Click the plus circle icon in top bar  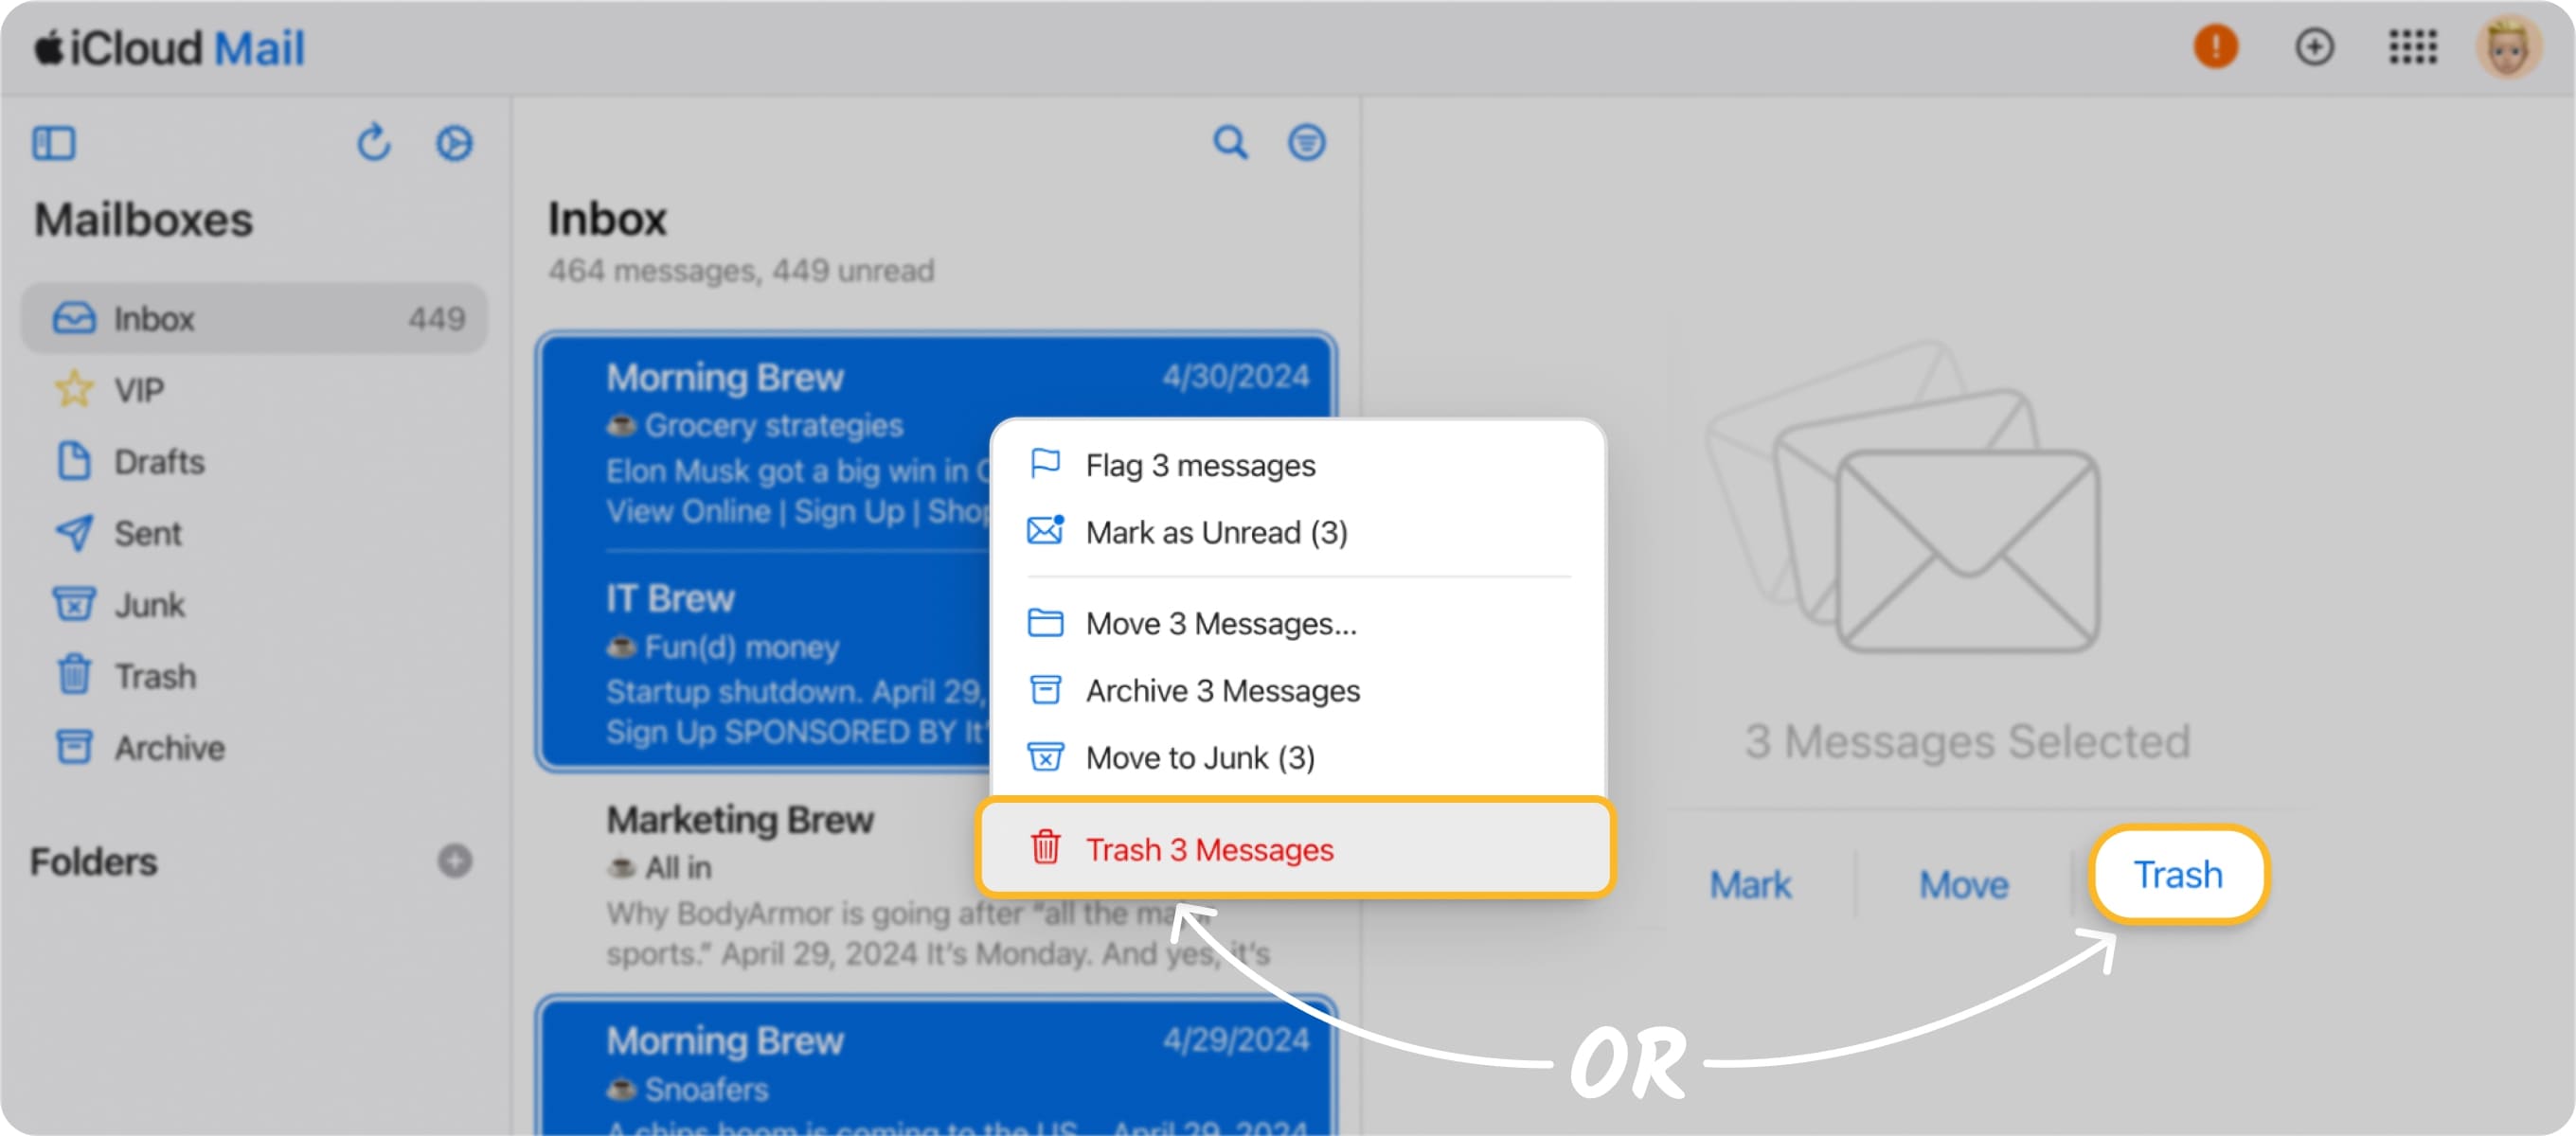2313,47
